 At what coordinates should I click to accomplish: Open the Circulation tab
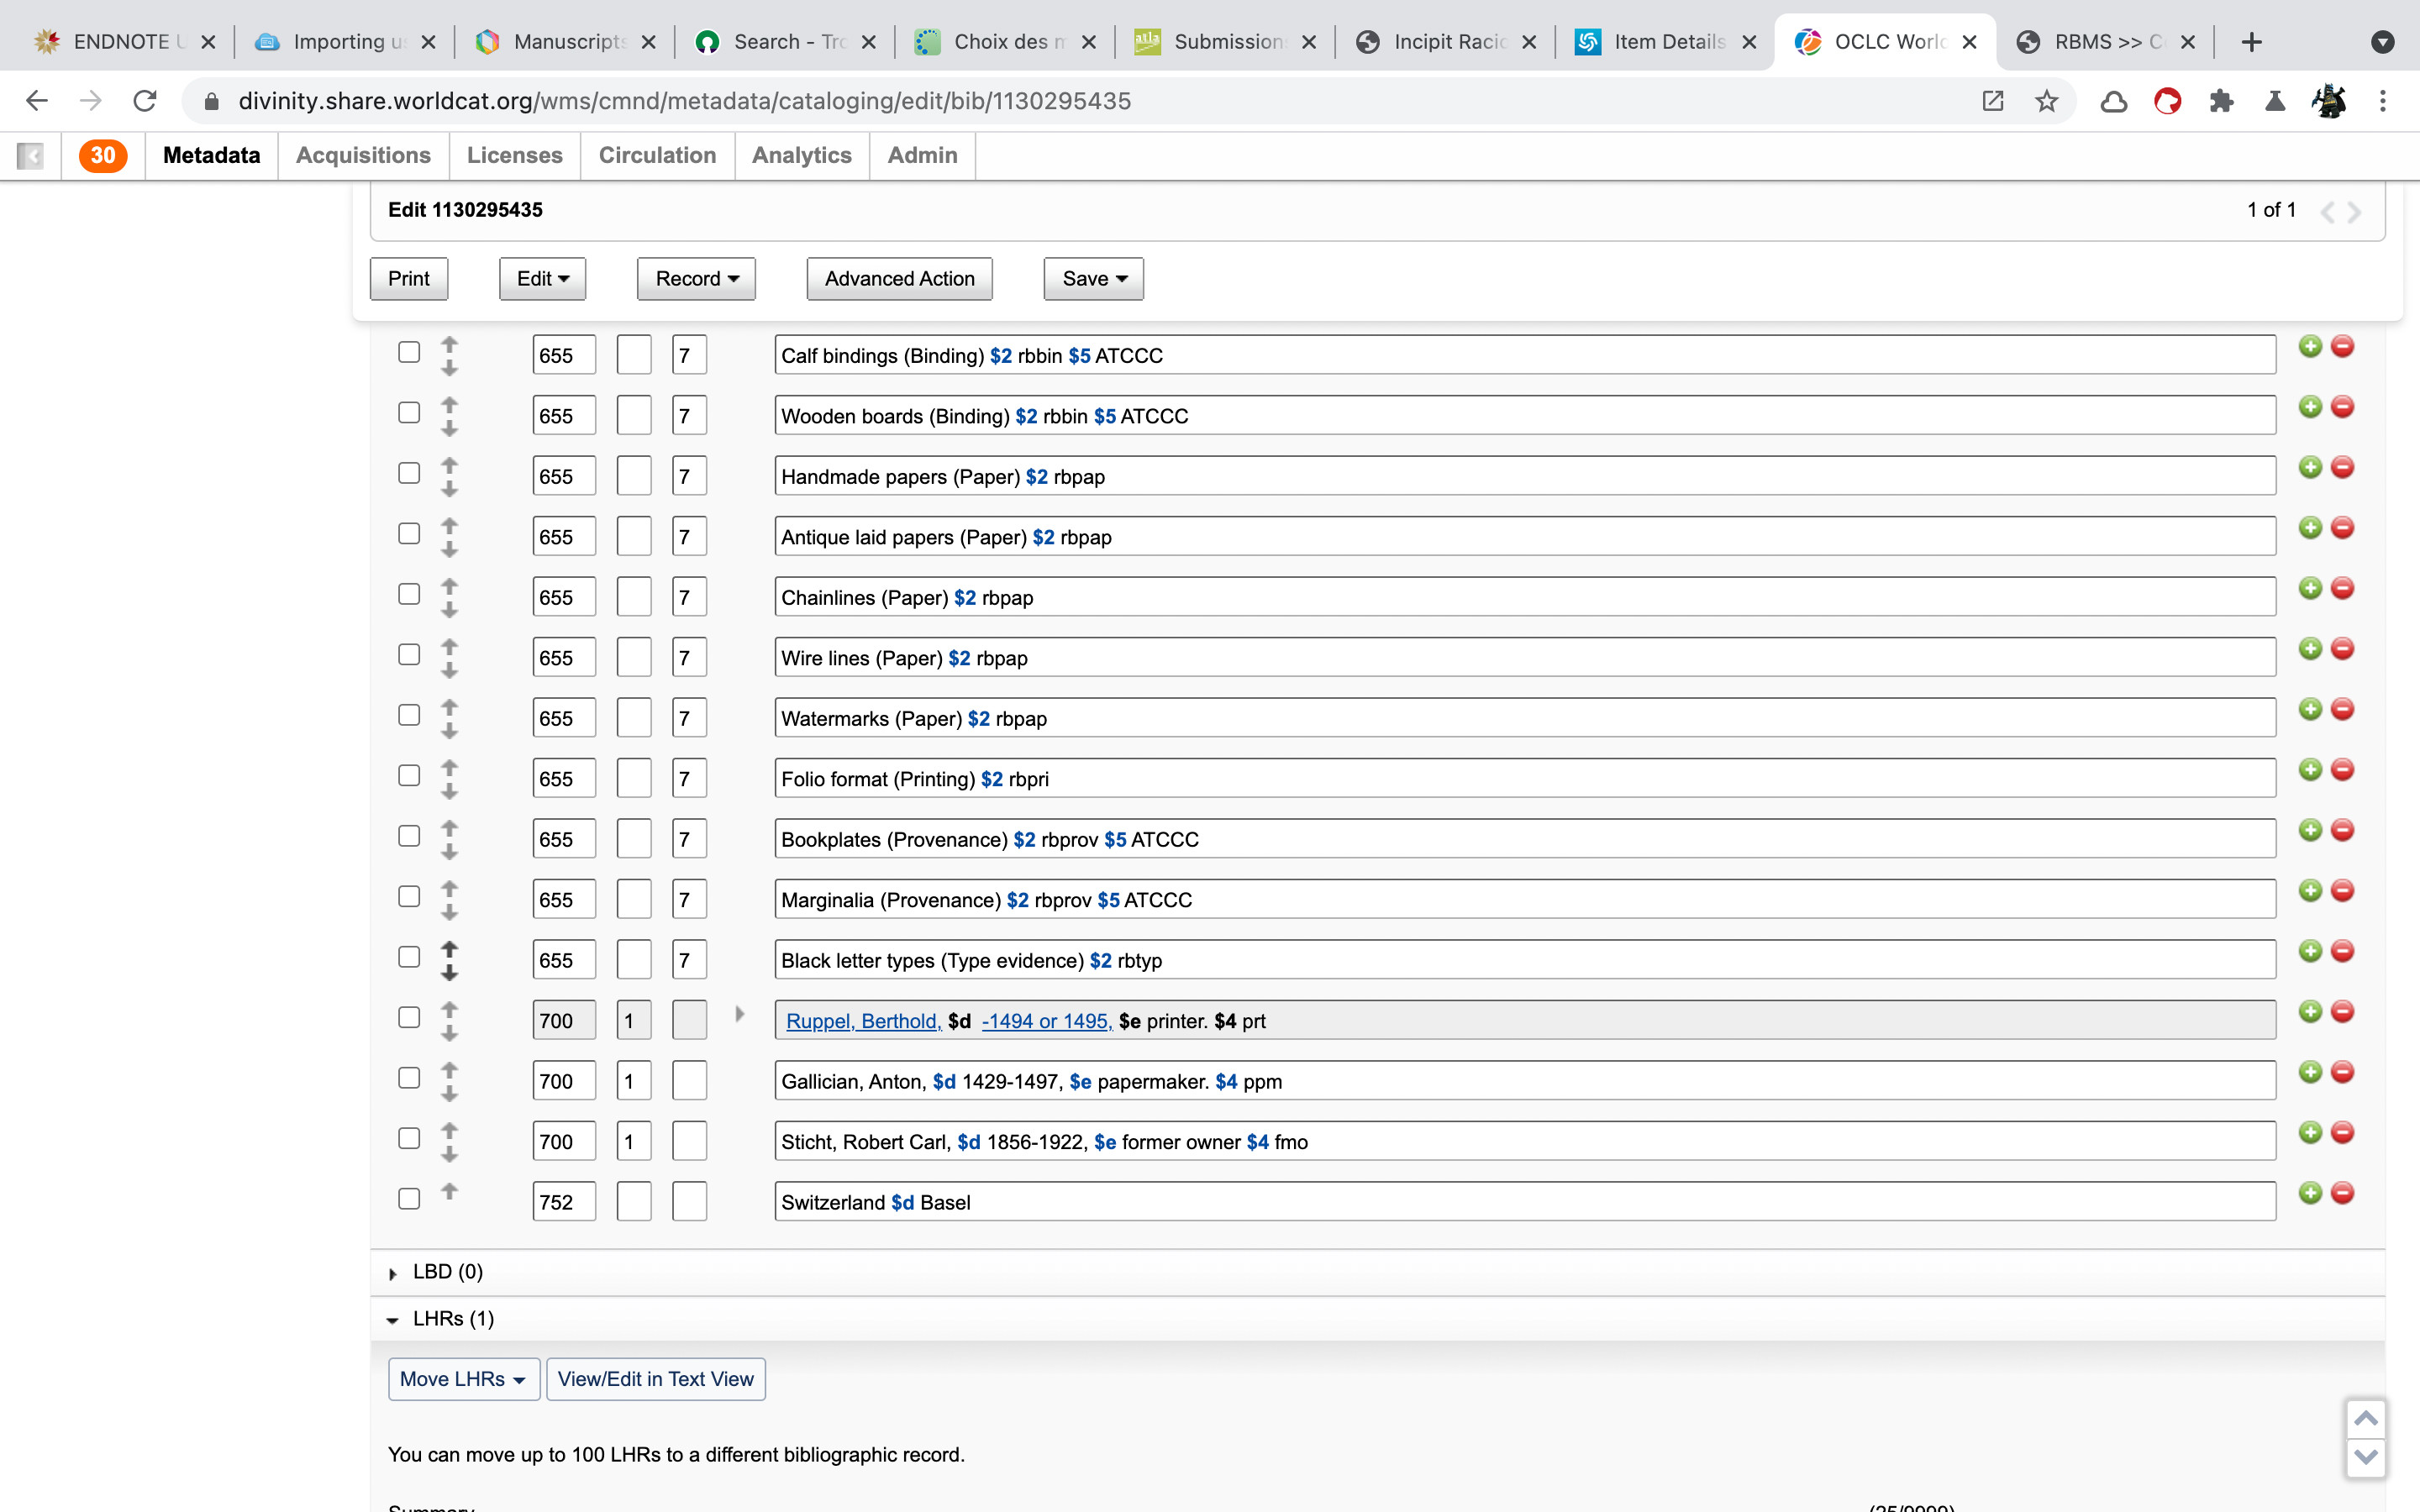[657, 155]
